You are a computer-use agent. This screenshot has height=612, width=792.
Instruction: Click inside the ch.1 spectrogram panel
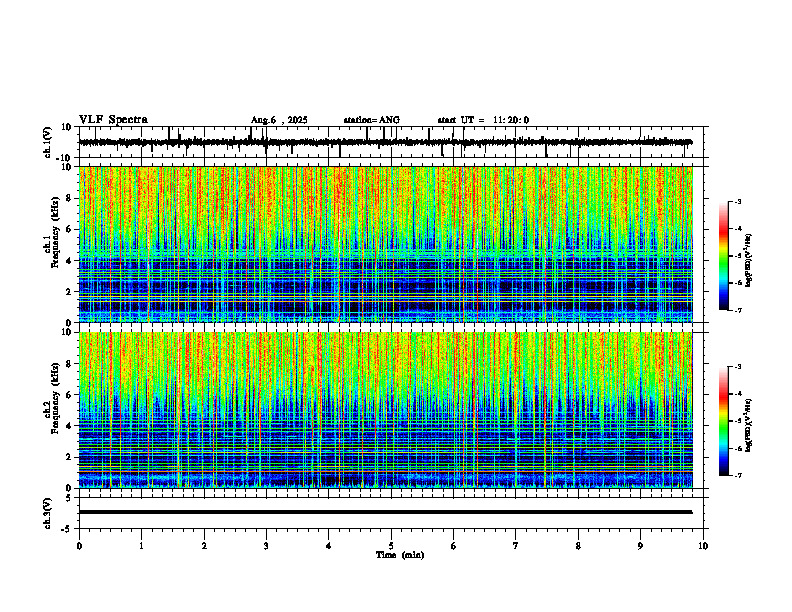click(385, 244)
